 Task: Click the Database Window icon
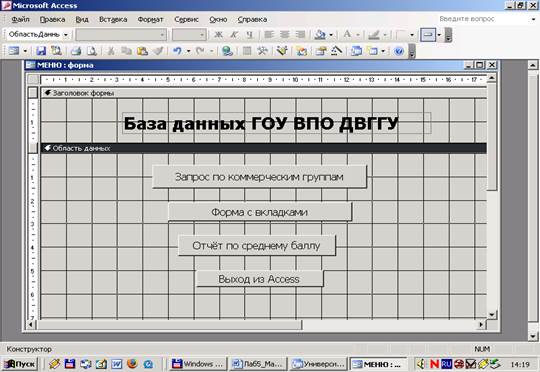pyautogui.click(x=356, y=51)
